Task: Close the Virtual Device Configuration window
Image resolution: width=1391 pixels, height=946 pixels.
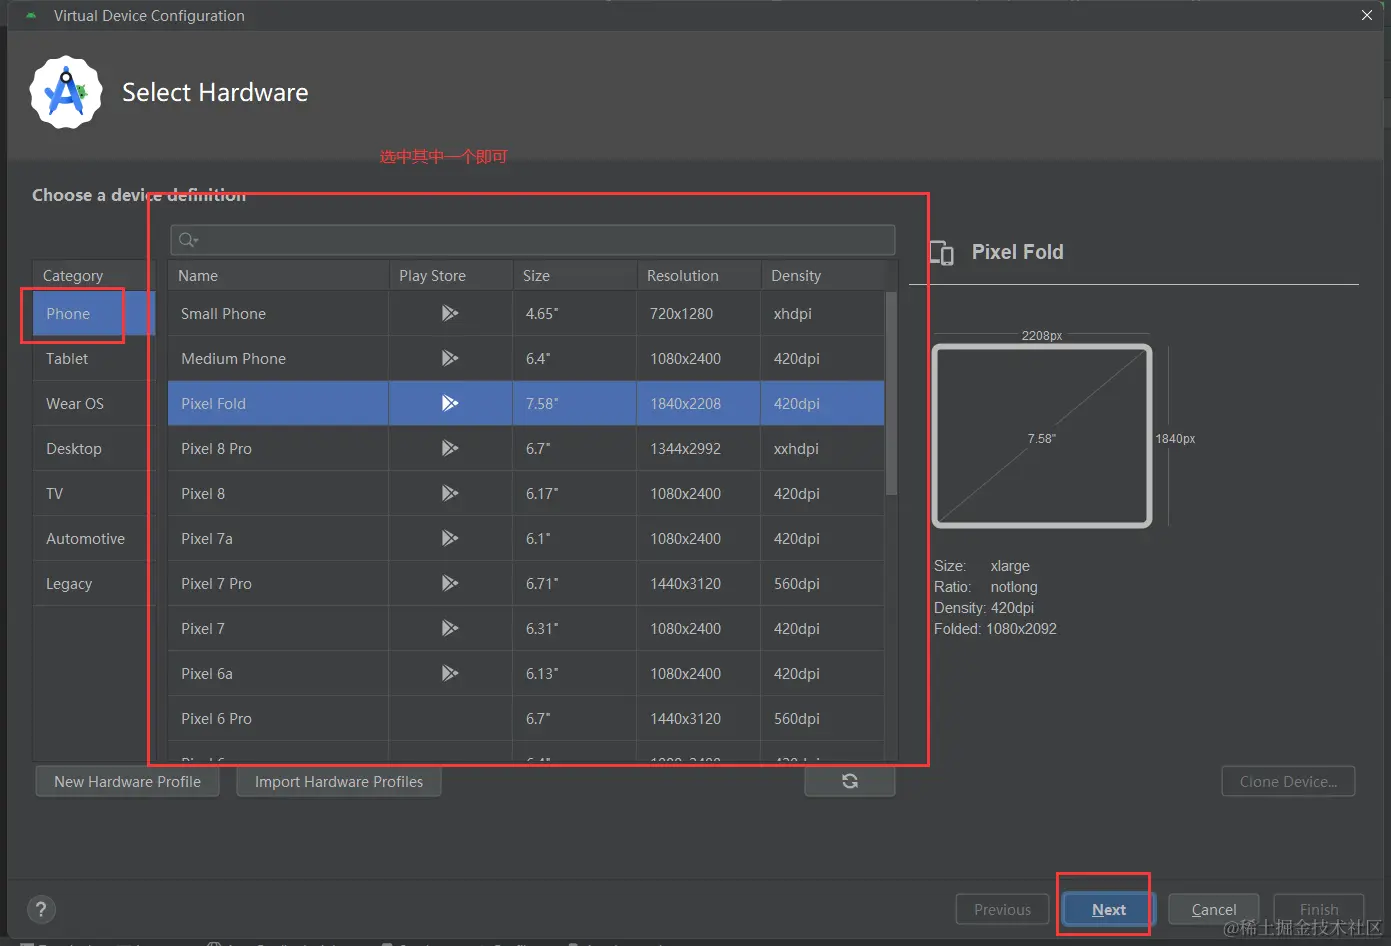Action: pyautogui.click(x=1366, y=15)
